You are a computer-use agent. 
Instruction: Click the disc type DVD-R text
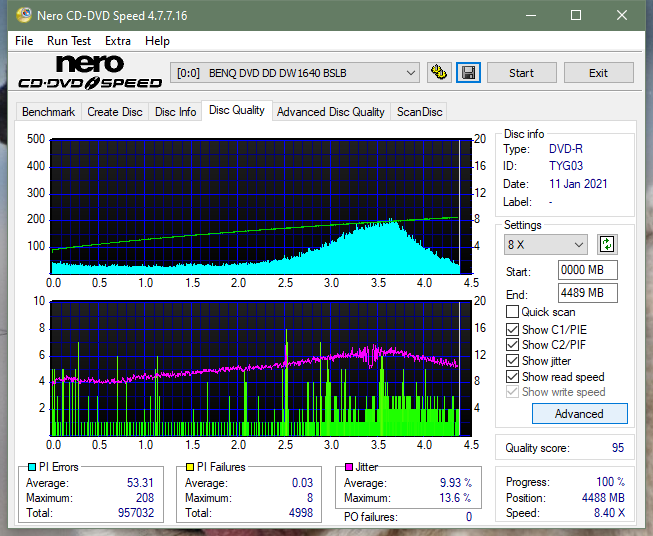click(x=566, y=149)
